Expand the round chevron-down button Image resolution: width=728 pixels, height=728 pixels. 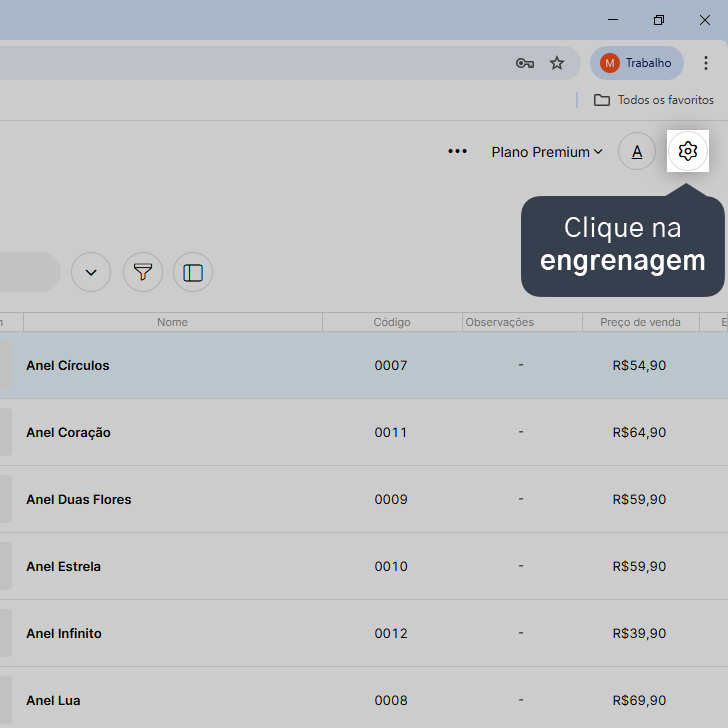click(x=91, y=272)
